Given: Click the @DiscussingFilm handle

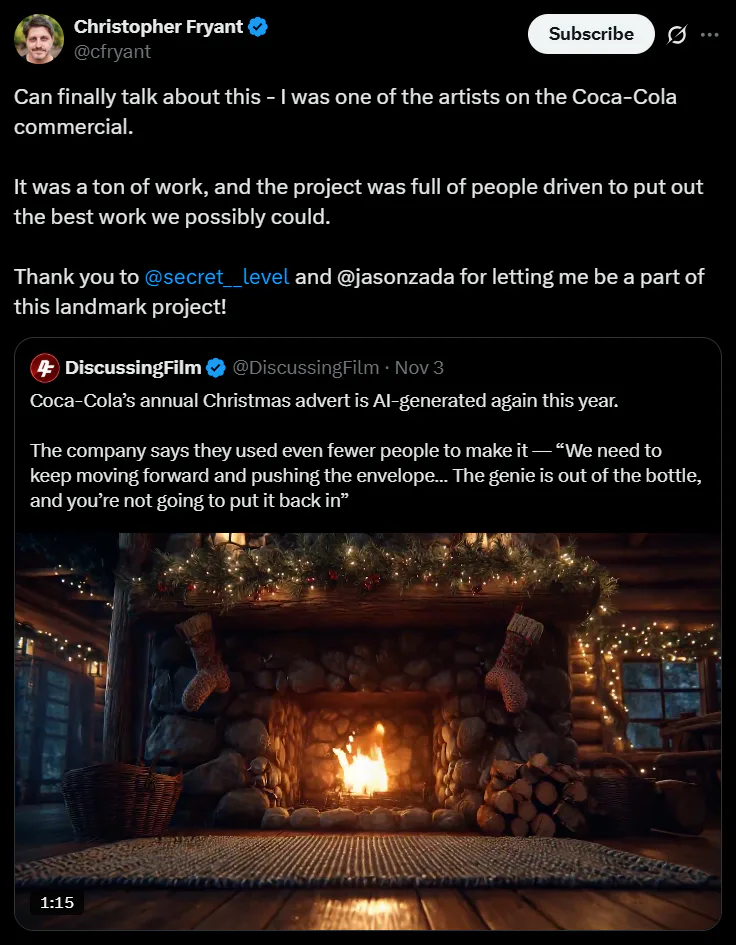Looking at the screenshot, I should [305, 368].
